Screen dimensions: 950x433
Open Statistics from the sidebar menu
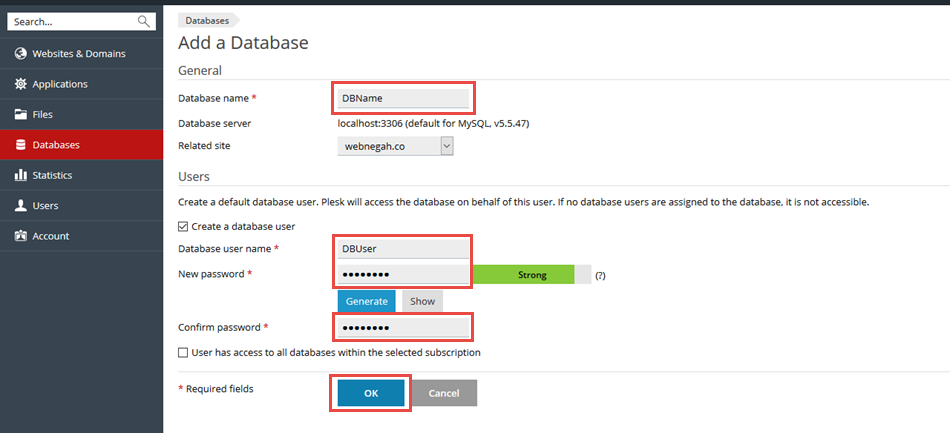[x=52, y=175]
